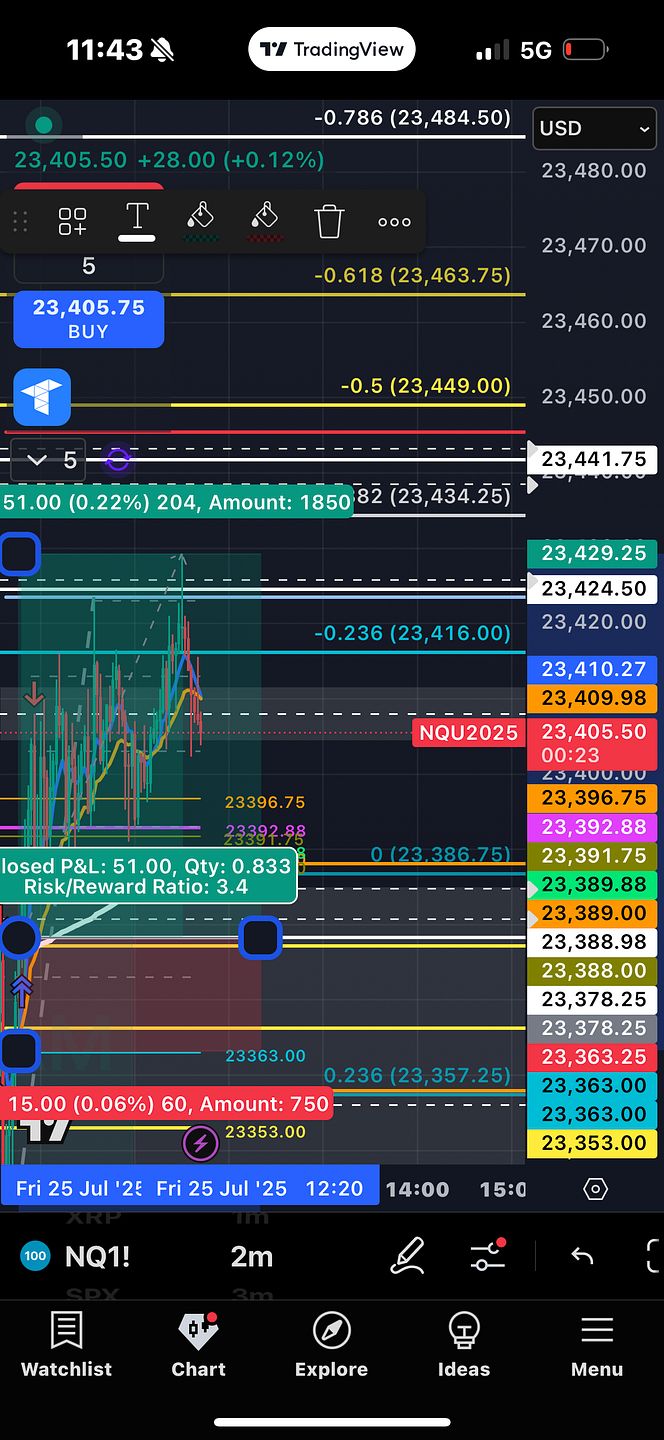Switch to the Explore tab
The image size is (664, 1440).
coord(331,1346)
